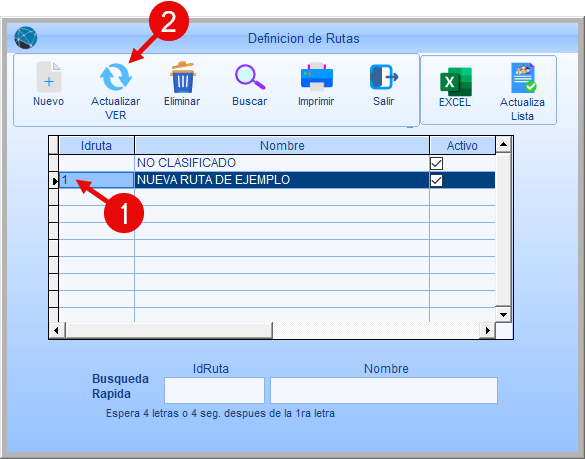Viewport: 585px width, 459px height.
Task: Click the Nuevo document icon
Action: click(49, 77)
